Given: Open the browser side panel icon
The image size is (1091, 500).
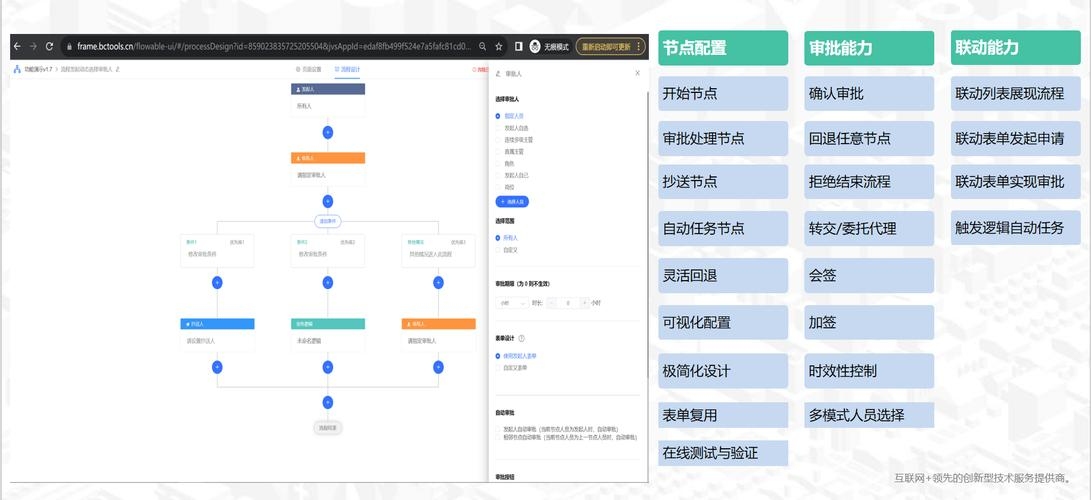Looking at the screenshot, I should click(x=518, y=47).
